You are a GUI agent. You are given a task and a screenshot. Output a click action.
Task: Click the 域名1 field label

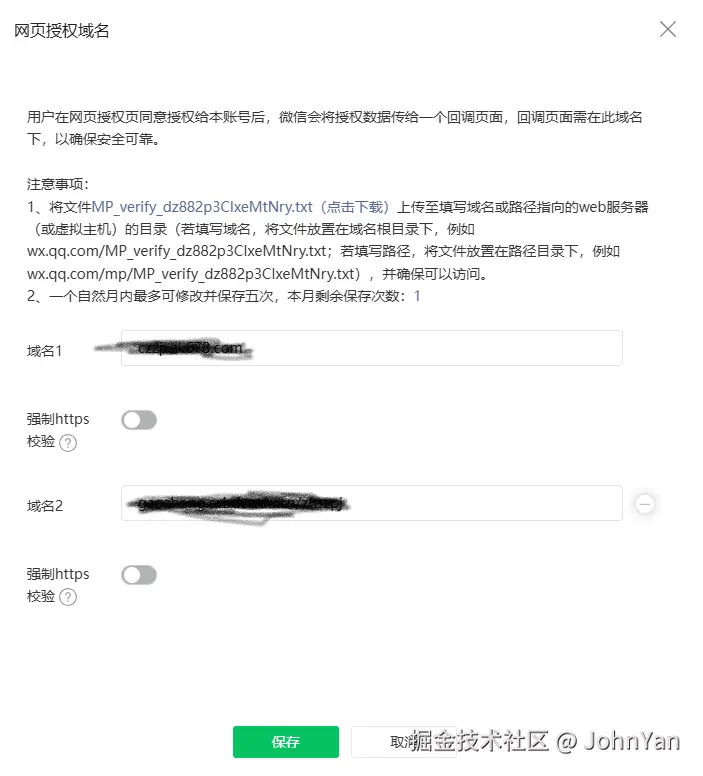[45, 351]
